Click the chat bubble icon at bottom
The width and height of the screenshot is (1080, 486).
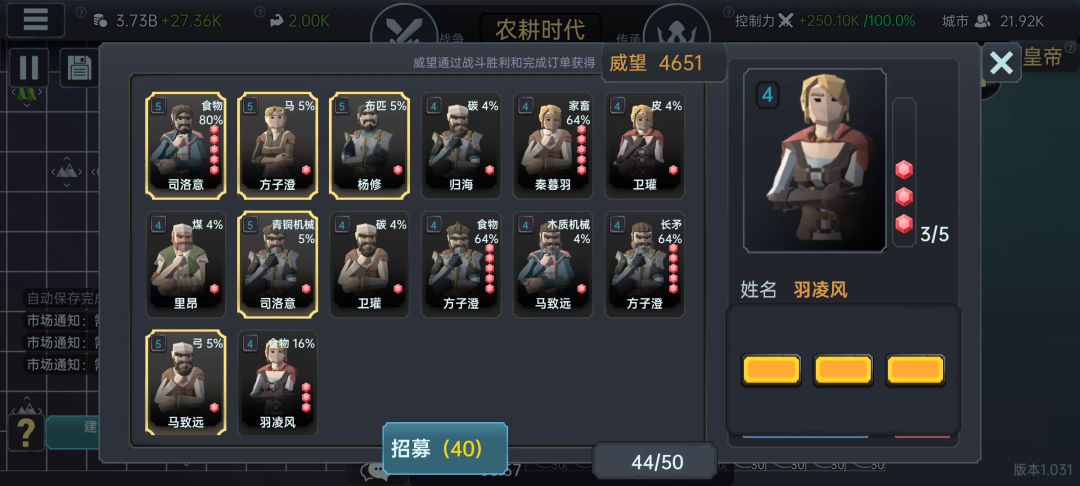[375, 469]
